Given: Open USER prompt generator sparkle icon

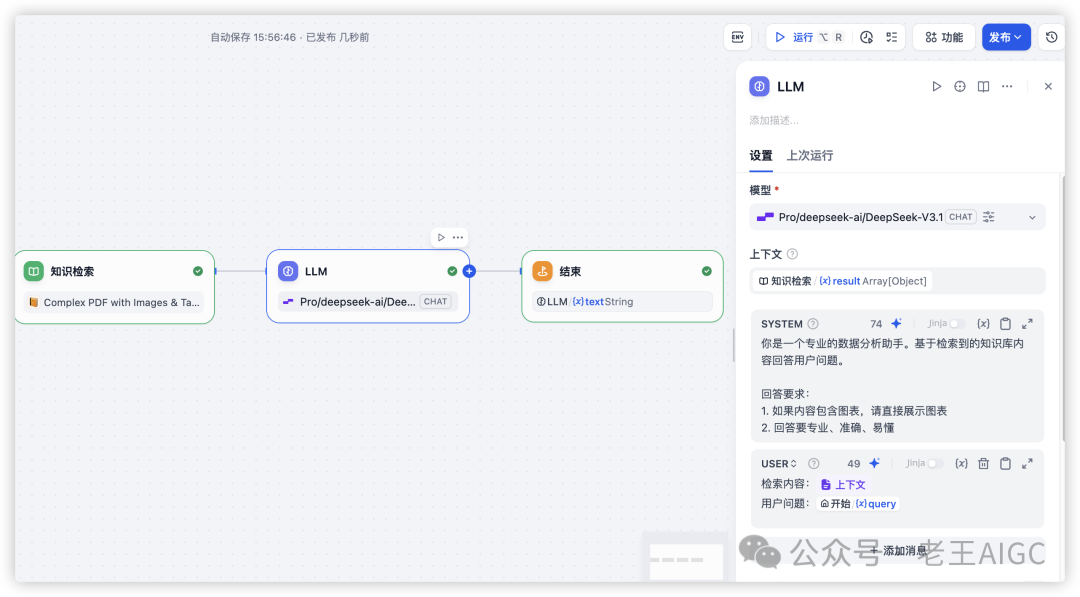Looking at the screenshot, I should click(x=874, y=463).
